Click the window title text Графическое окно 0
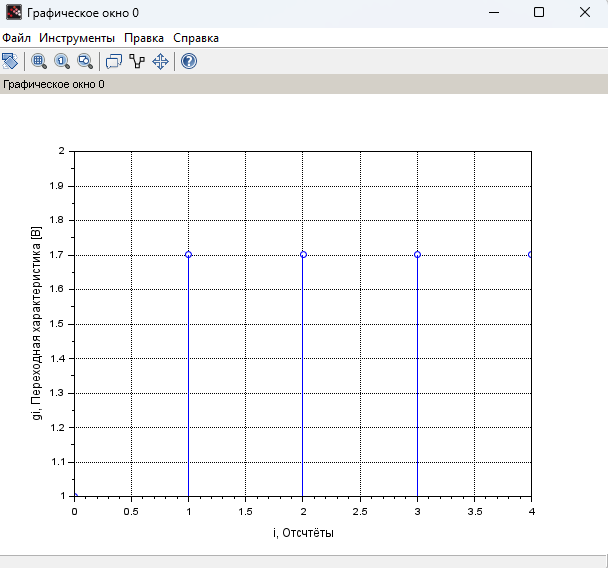Screen dimensions: 608x568 (83, 13)
